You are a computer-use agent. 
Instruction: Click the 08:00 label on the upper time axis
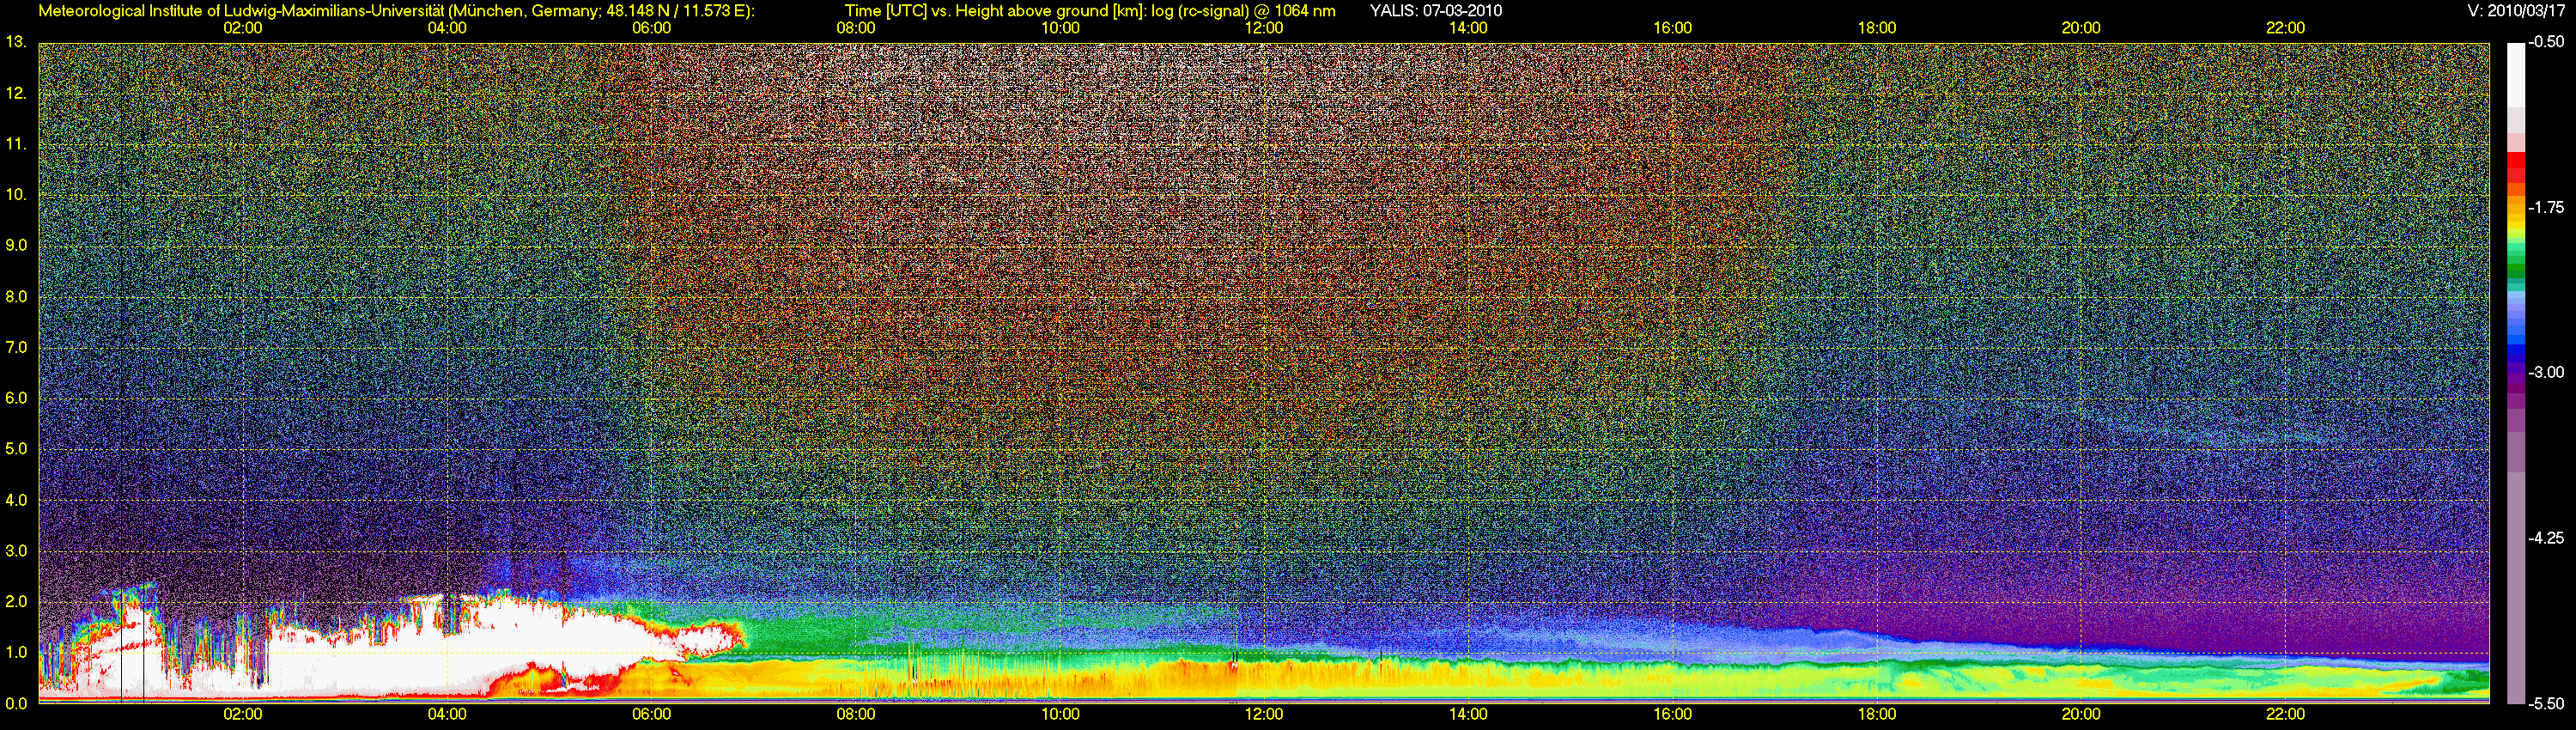click(x=856, y=28)
